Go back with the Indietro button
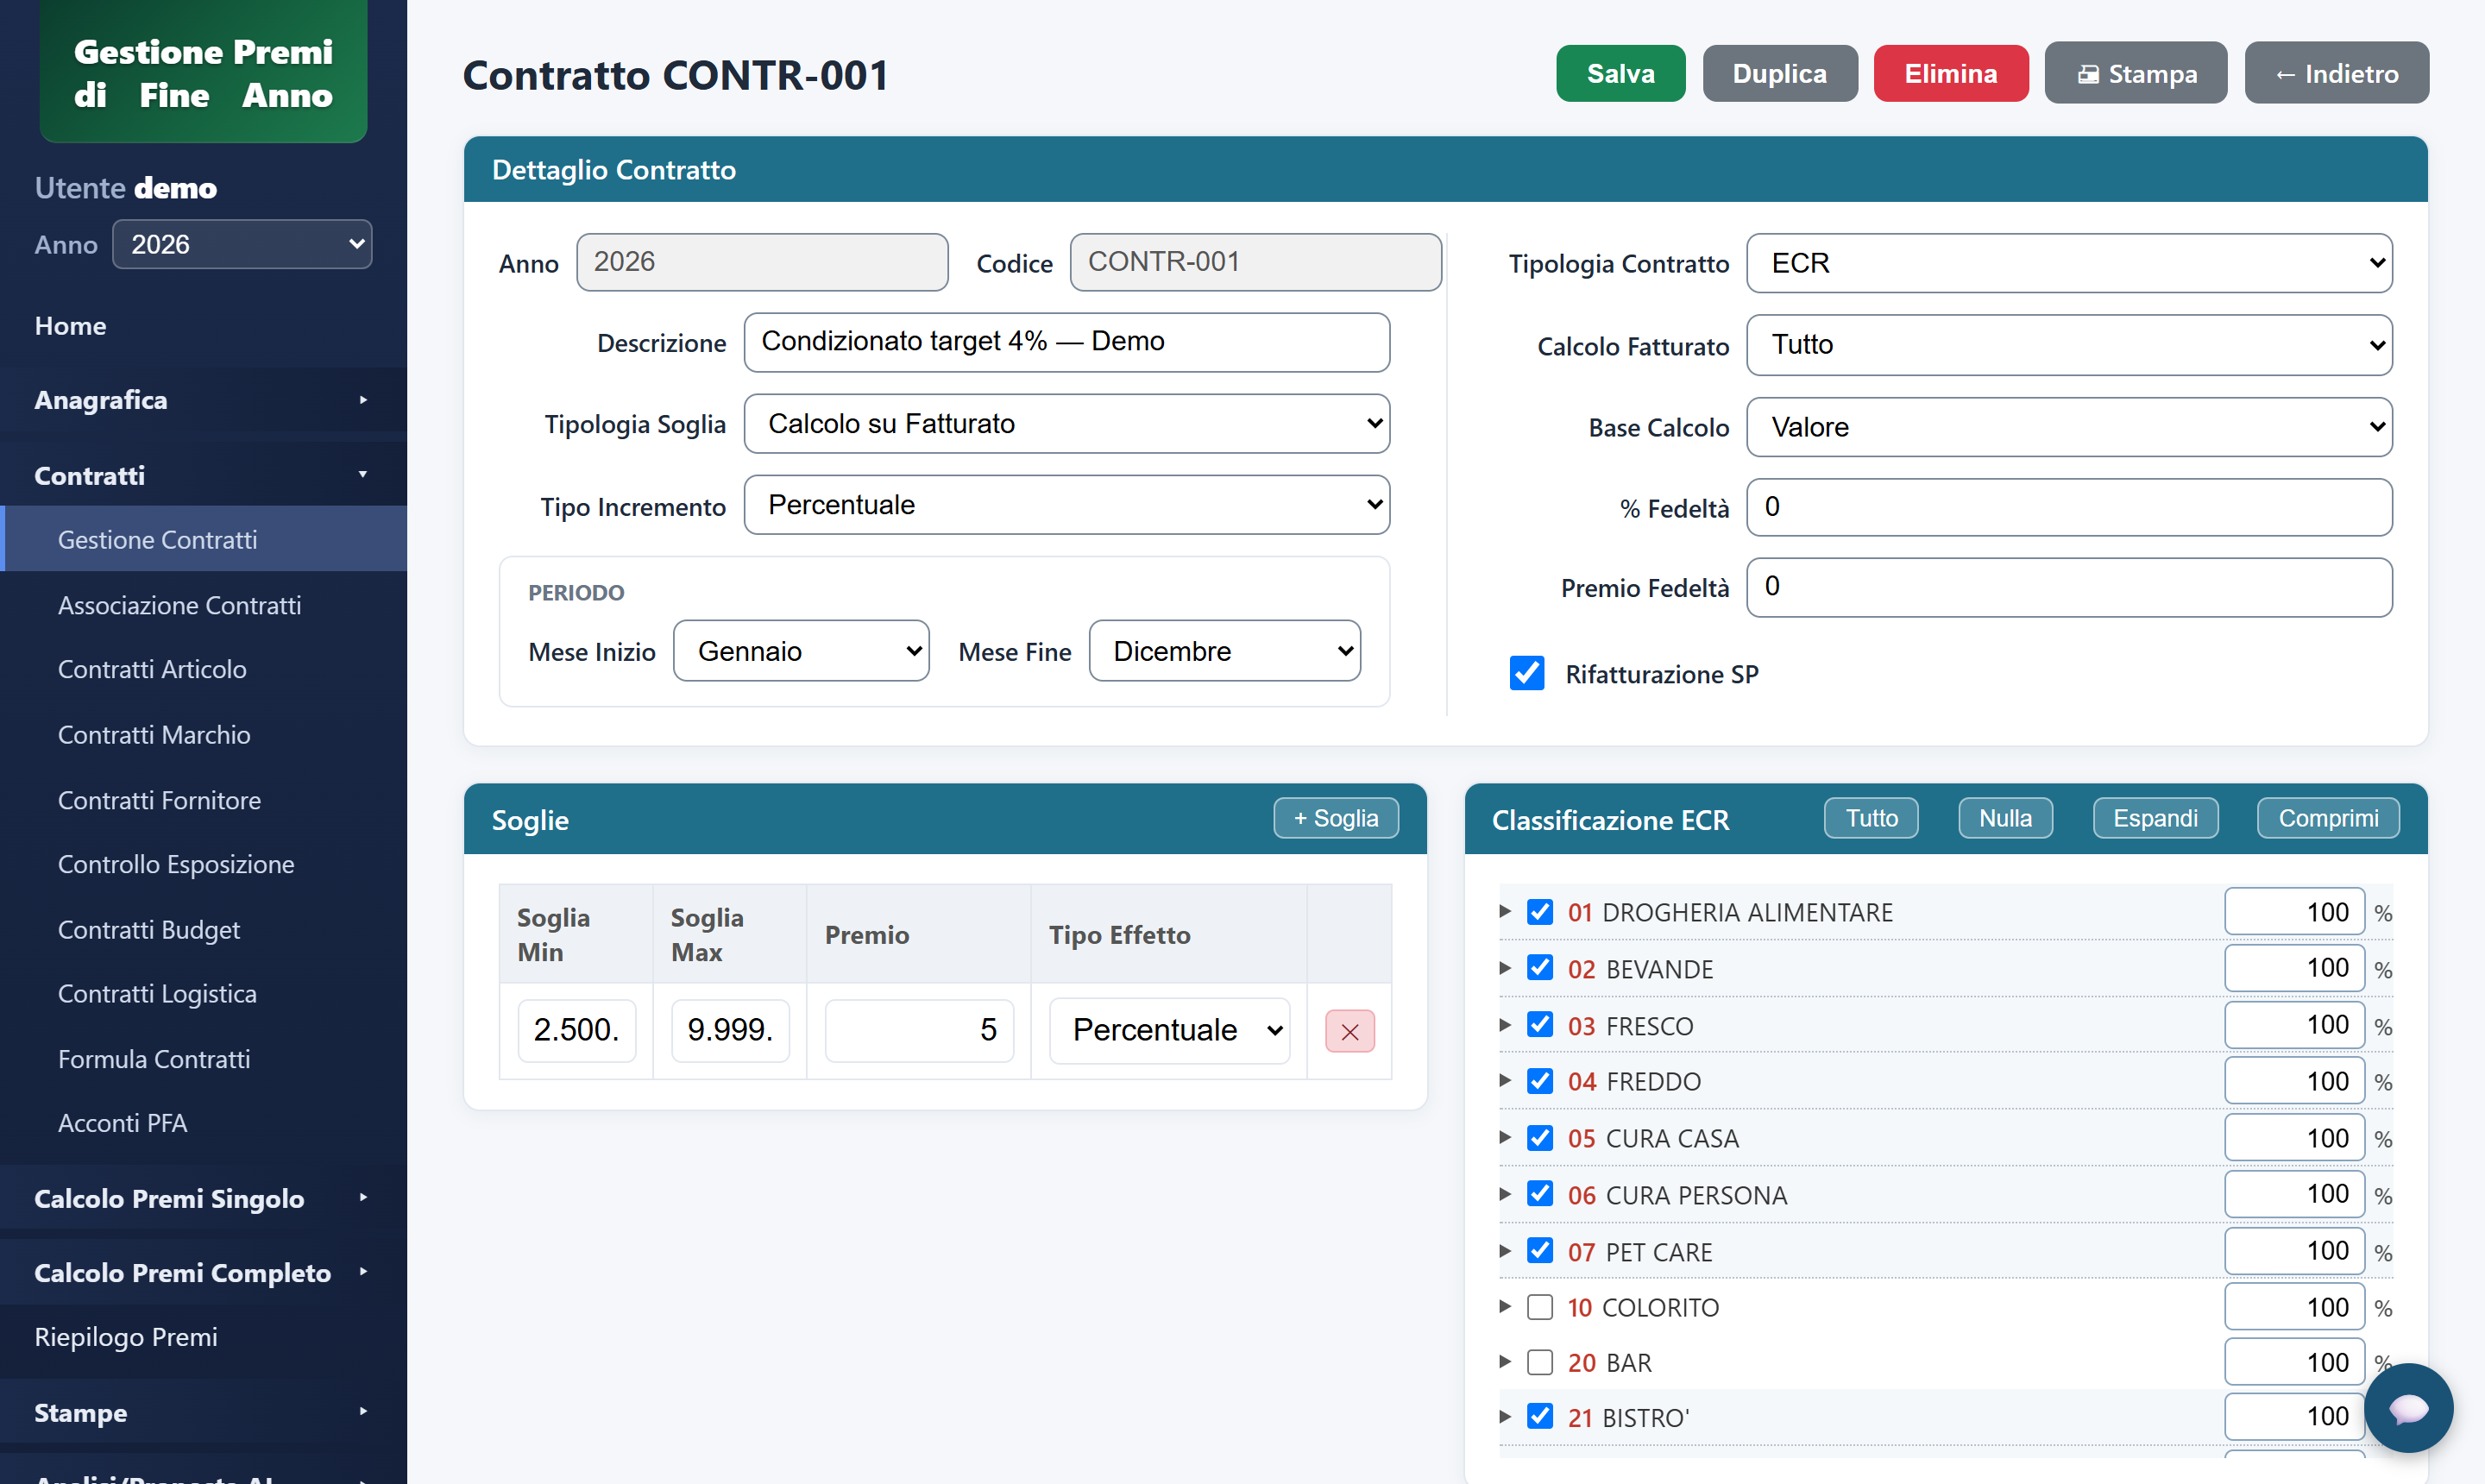The image size is (2485, 1484). click(x=2336, y=73)
